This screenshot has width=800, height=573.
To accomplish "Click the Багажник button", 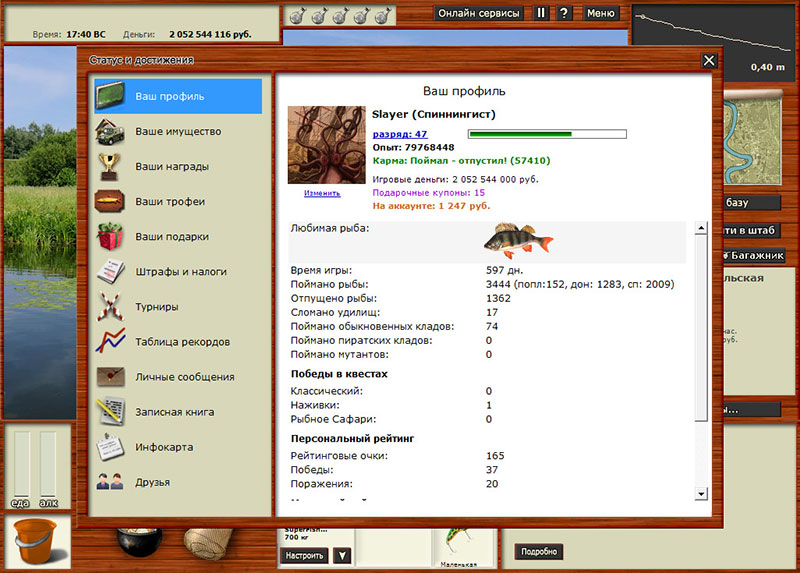I will (754, 255).
